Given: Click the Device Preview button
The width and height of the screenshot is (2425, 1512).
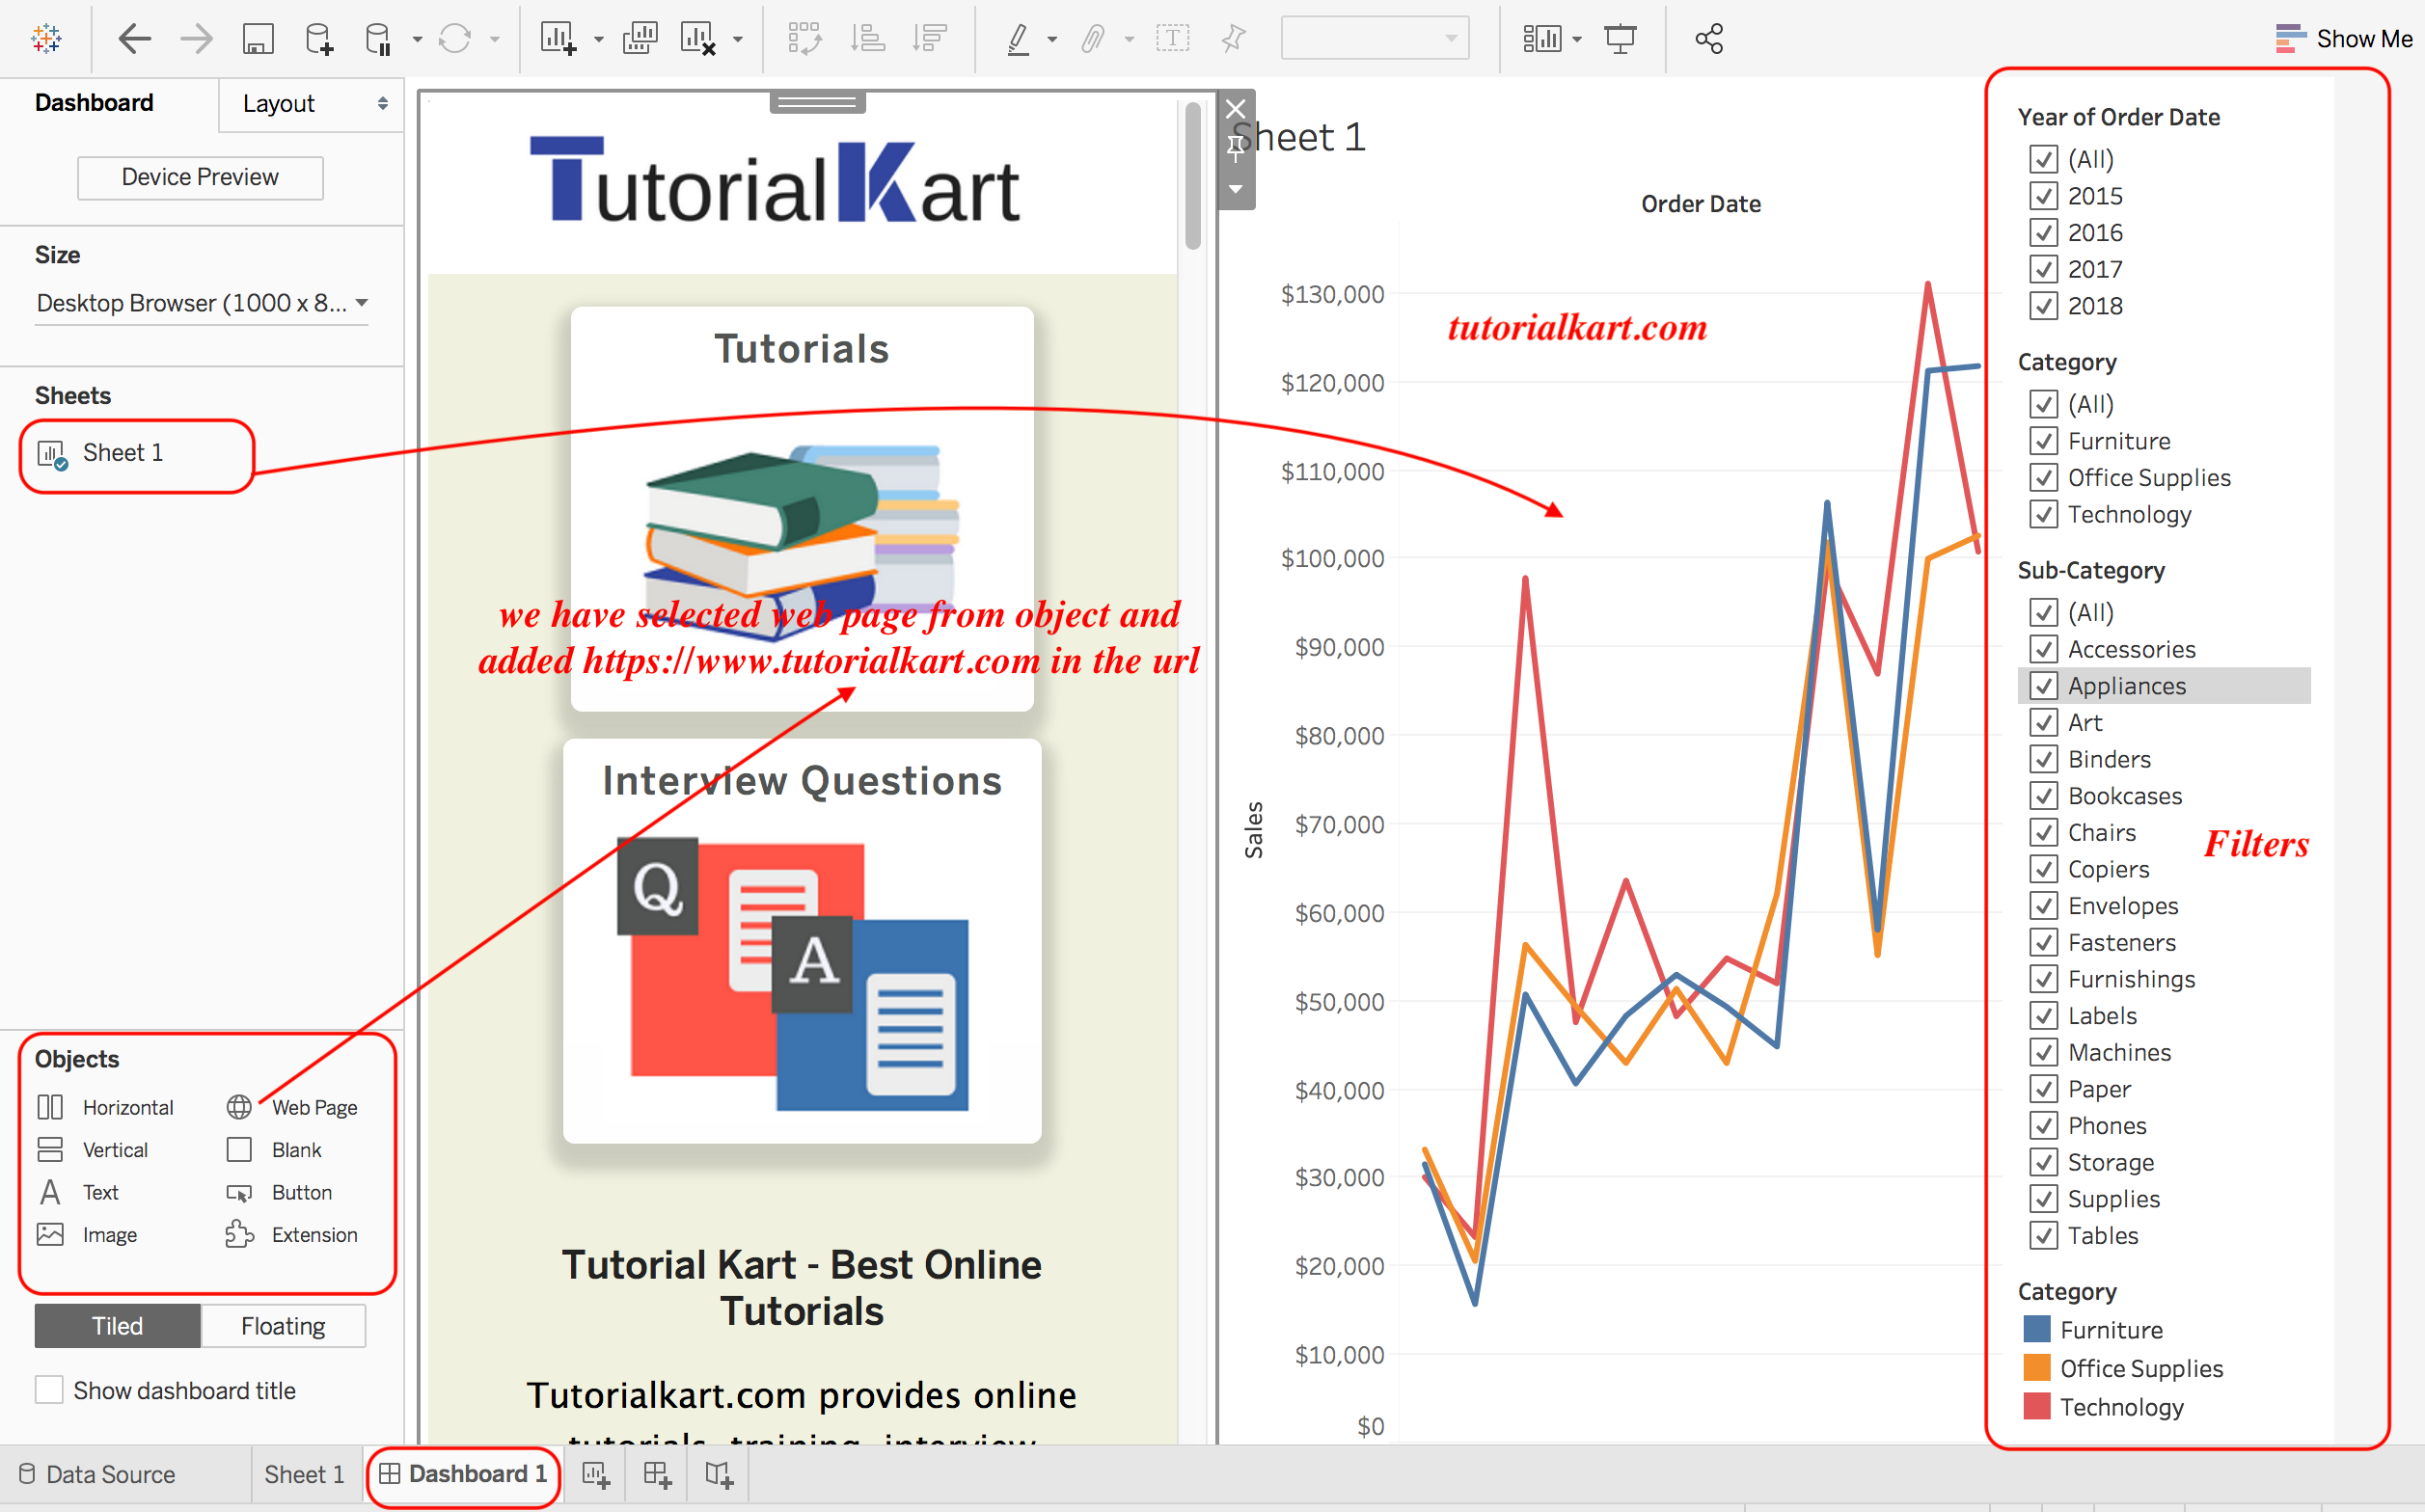Looking at the screenshot, I should click(201, 175).
